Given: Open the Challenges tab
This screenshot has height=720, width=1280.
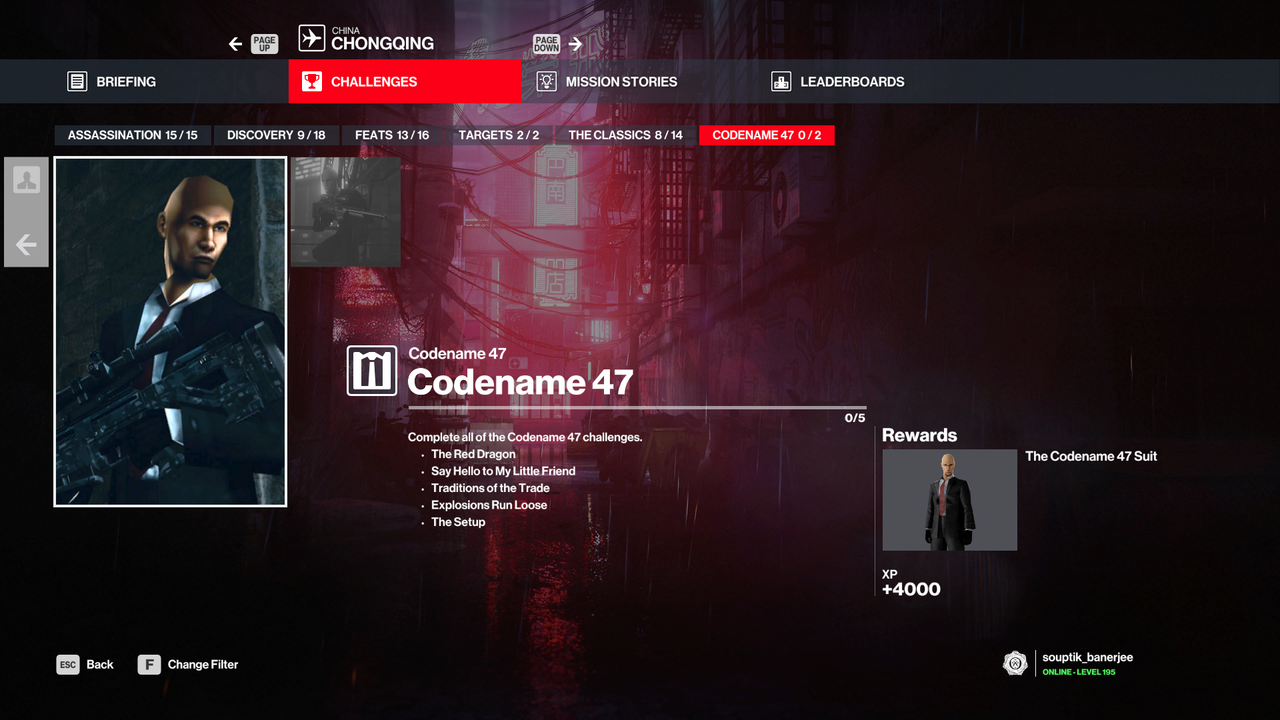Looking at the screenshot, I should coord(405,82).
